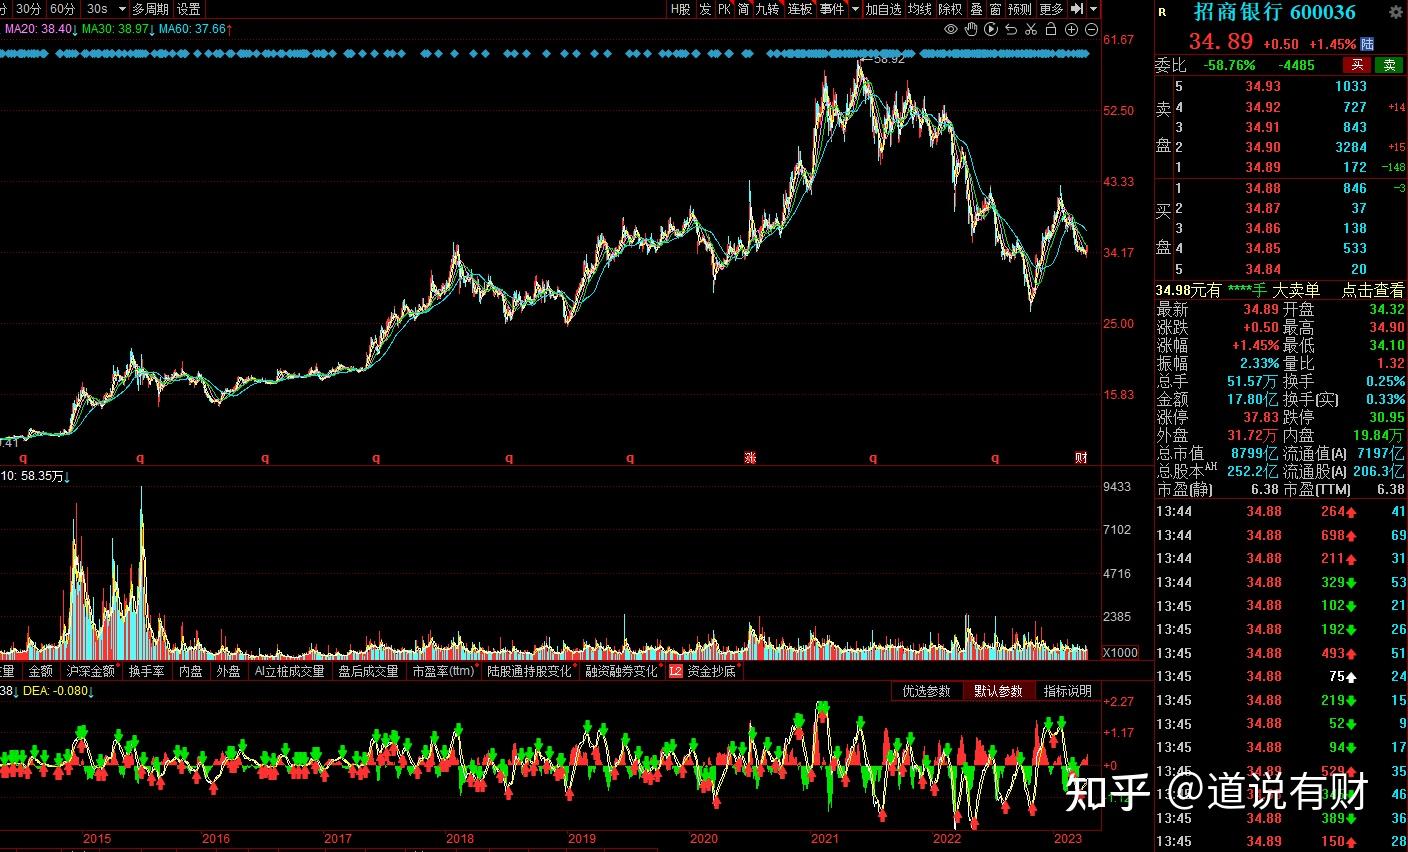The width and height of the screenshot is (1408, 852).
Task: Zoom in with the plus circle icon
Action: point(1071,29)
